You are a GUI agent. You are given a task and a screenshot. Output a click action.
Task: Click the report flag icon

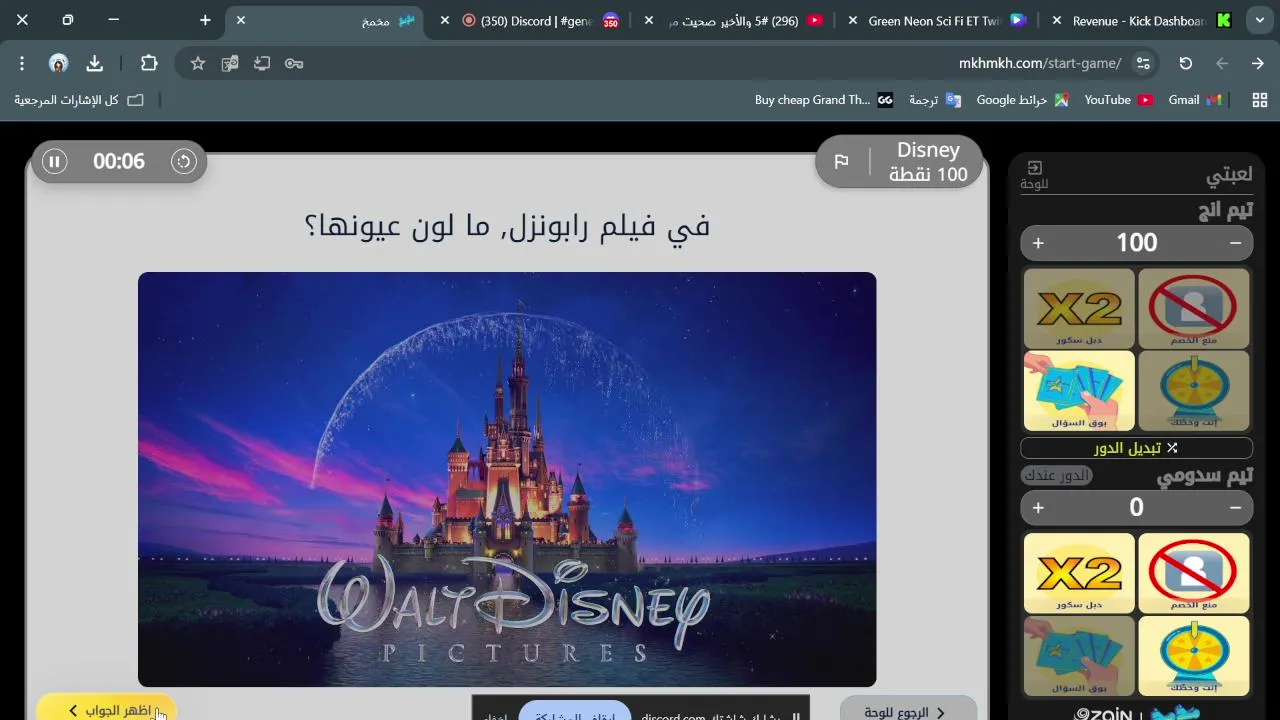(842, 162)
